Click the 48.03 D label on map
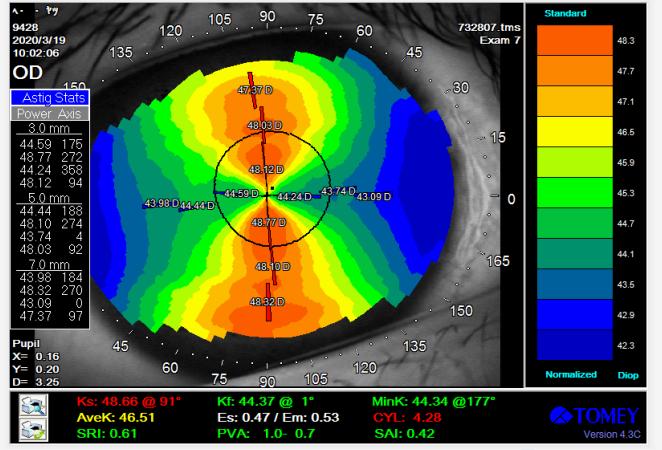This screenshot has height=450, width=662. [x=265, y=125]
